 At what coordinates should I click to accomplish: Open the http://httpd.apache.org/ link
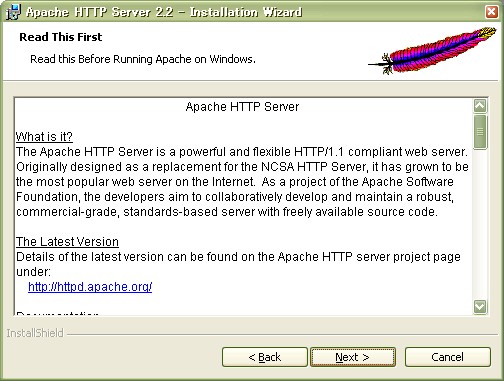coord(90,287)
